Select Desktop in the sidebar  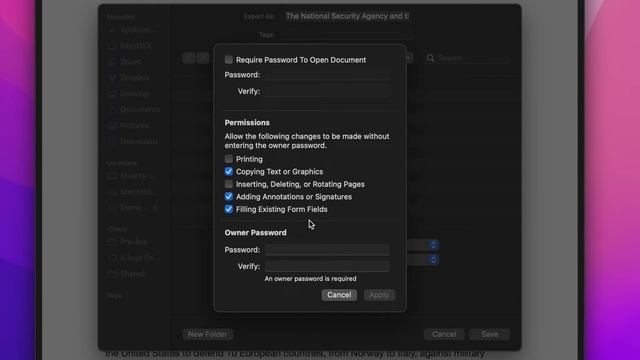(x=130, y=93)
